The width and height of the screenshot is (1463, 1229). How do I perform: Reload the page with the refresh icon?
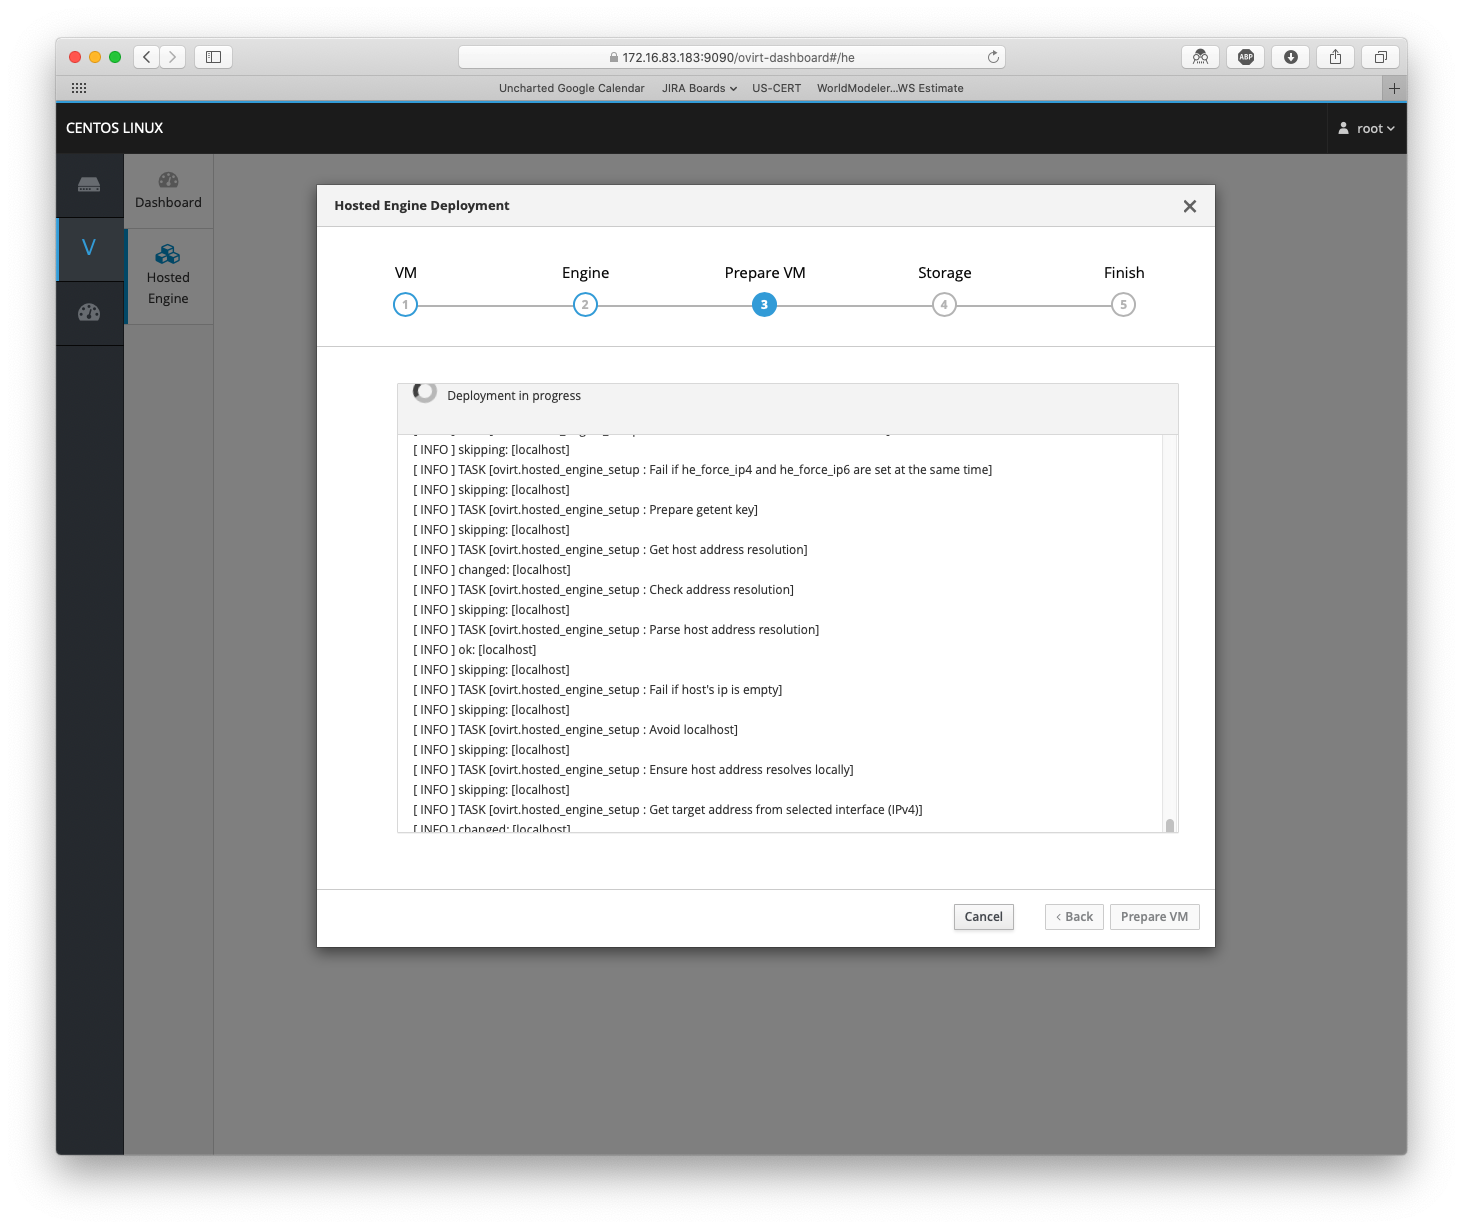(993, 57)
